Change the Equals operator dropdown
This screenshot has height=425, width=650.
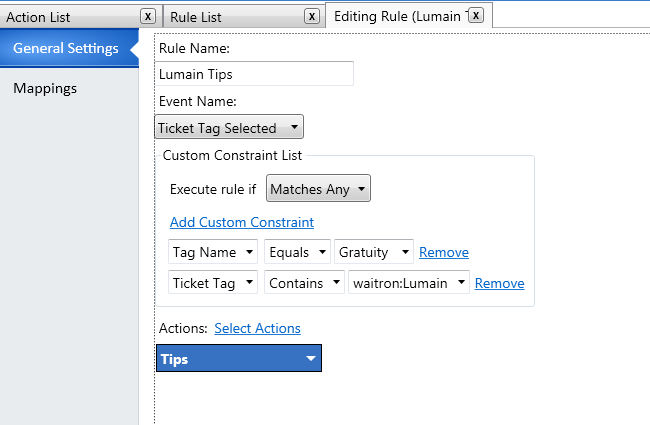click(x=297, y=253)
